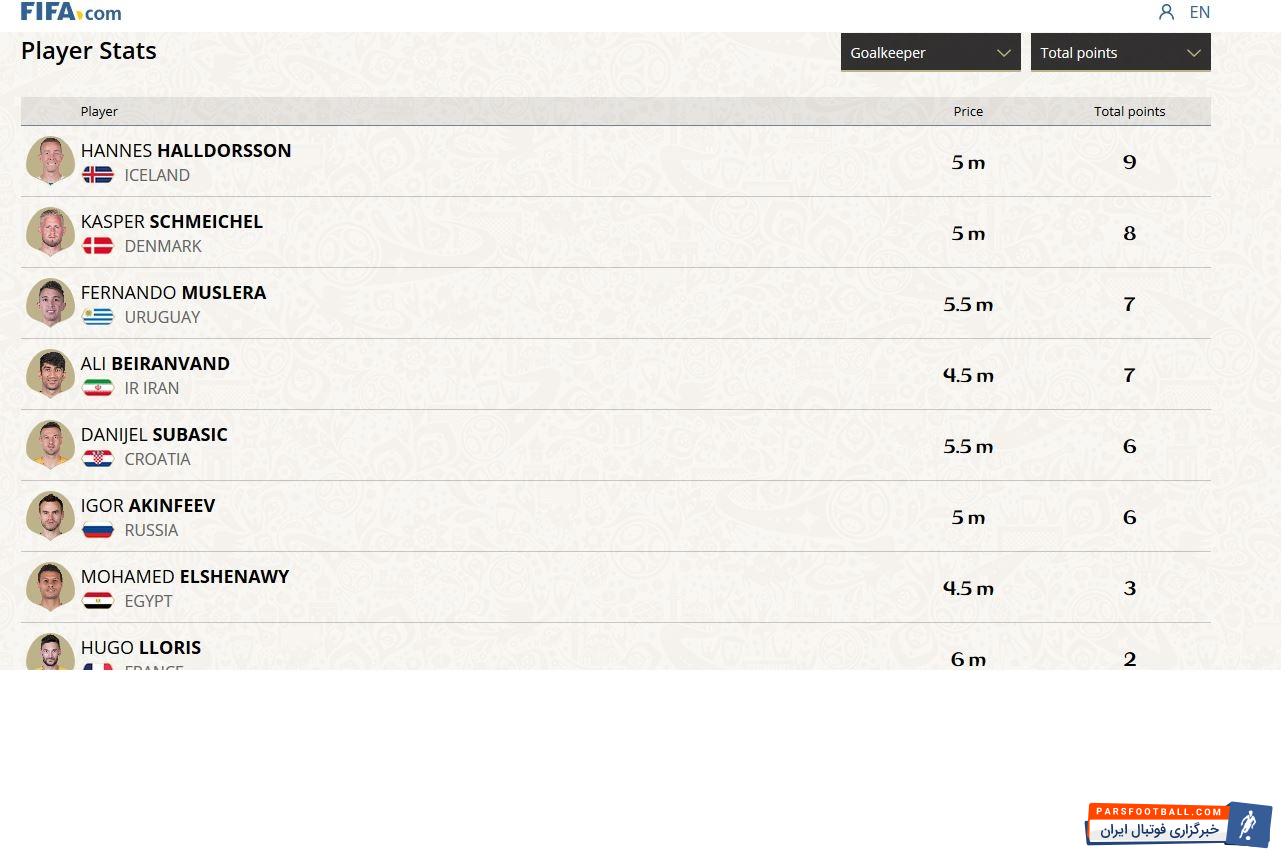Screen dimensions: 1288x864
Task: Open Kasper Schmeichel player name link
Action: [172, 222]
